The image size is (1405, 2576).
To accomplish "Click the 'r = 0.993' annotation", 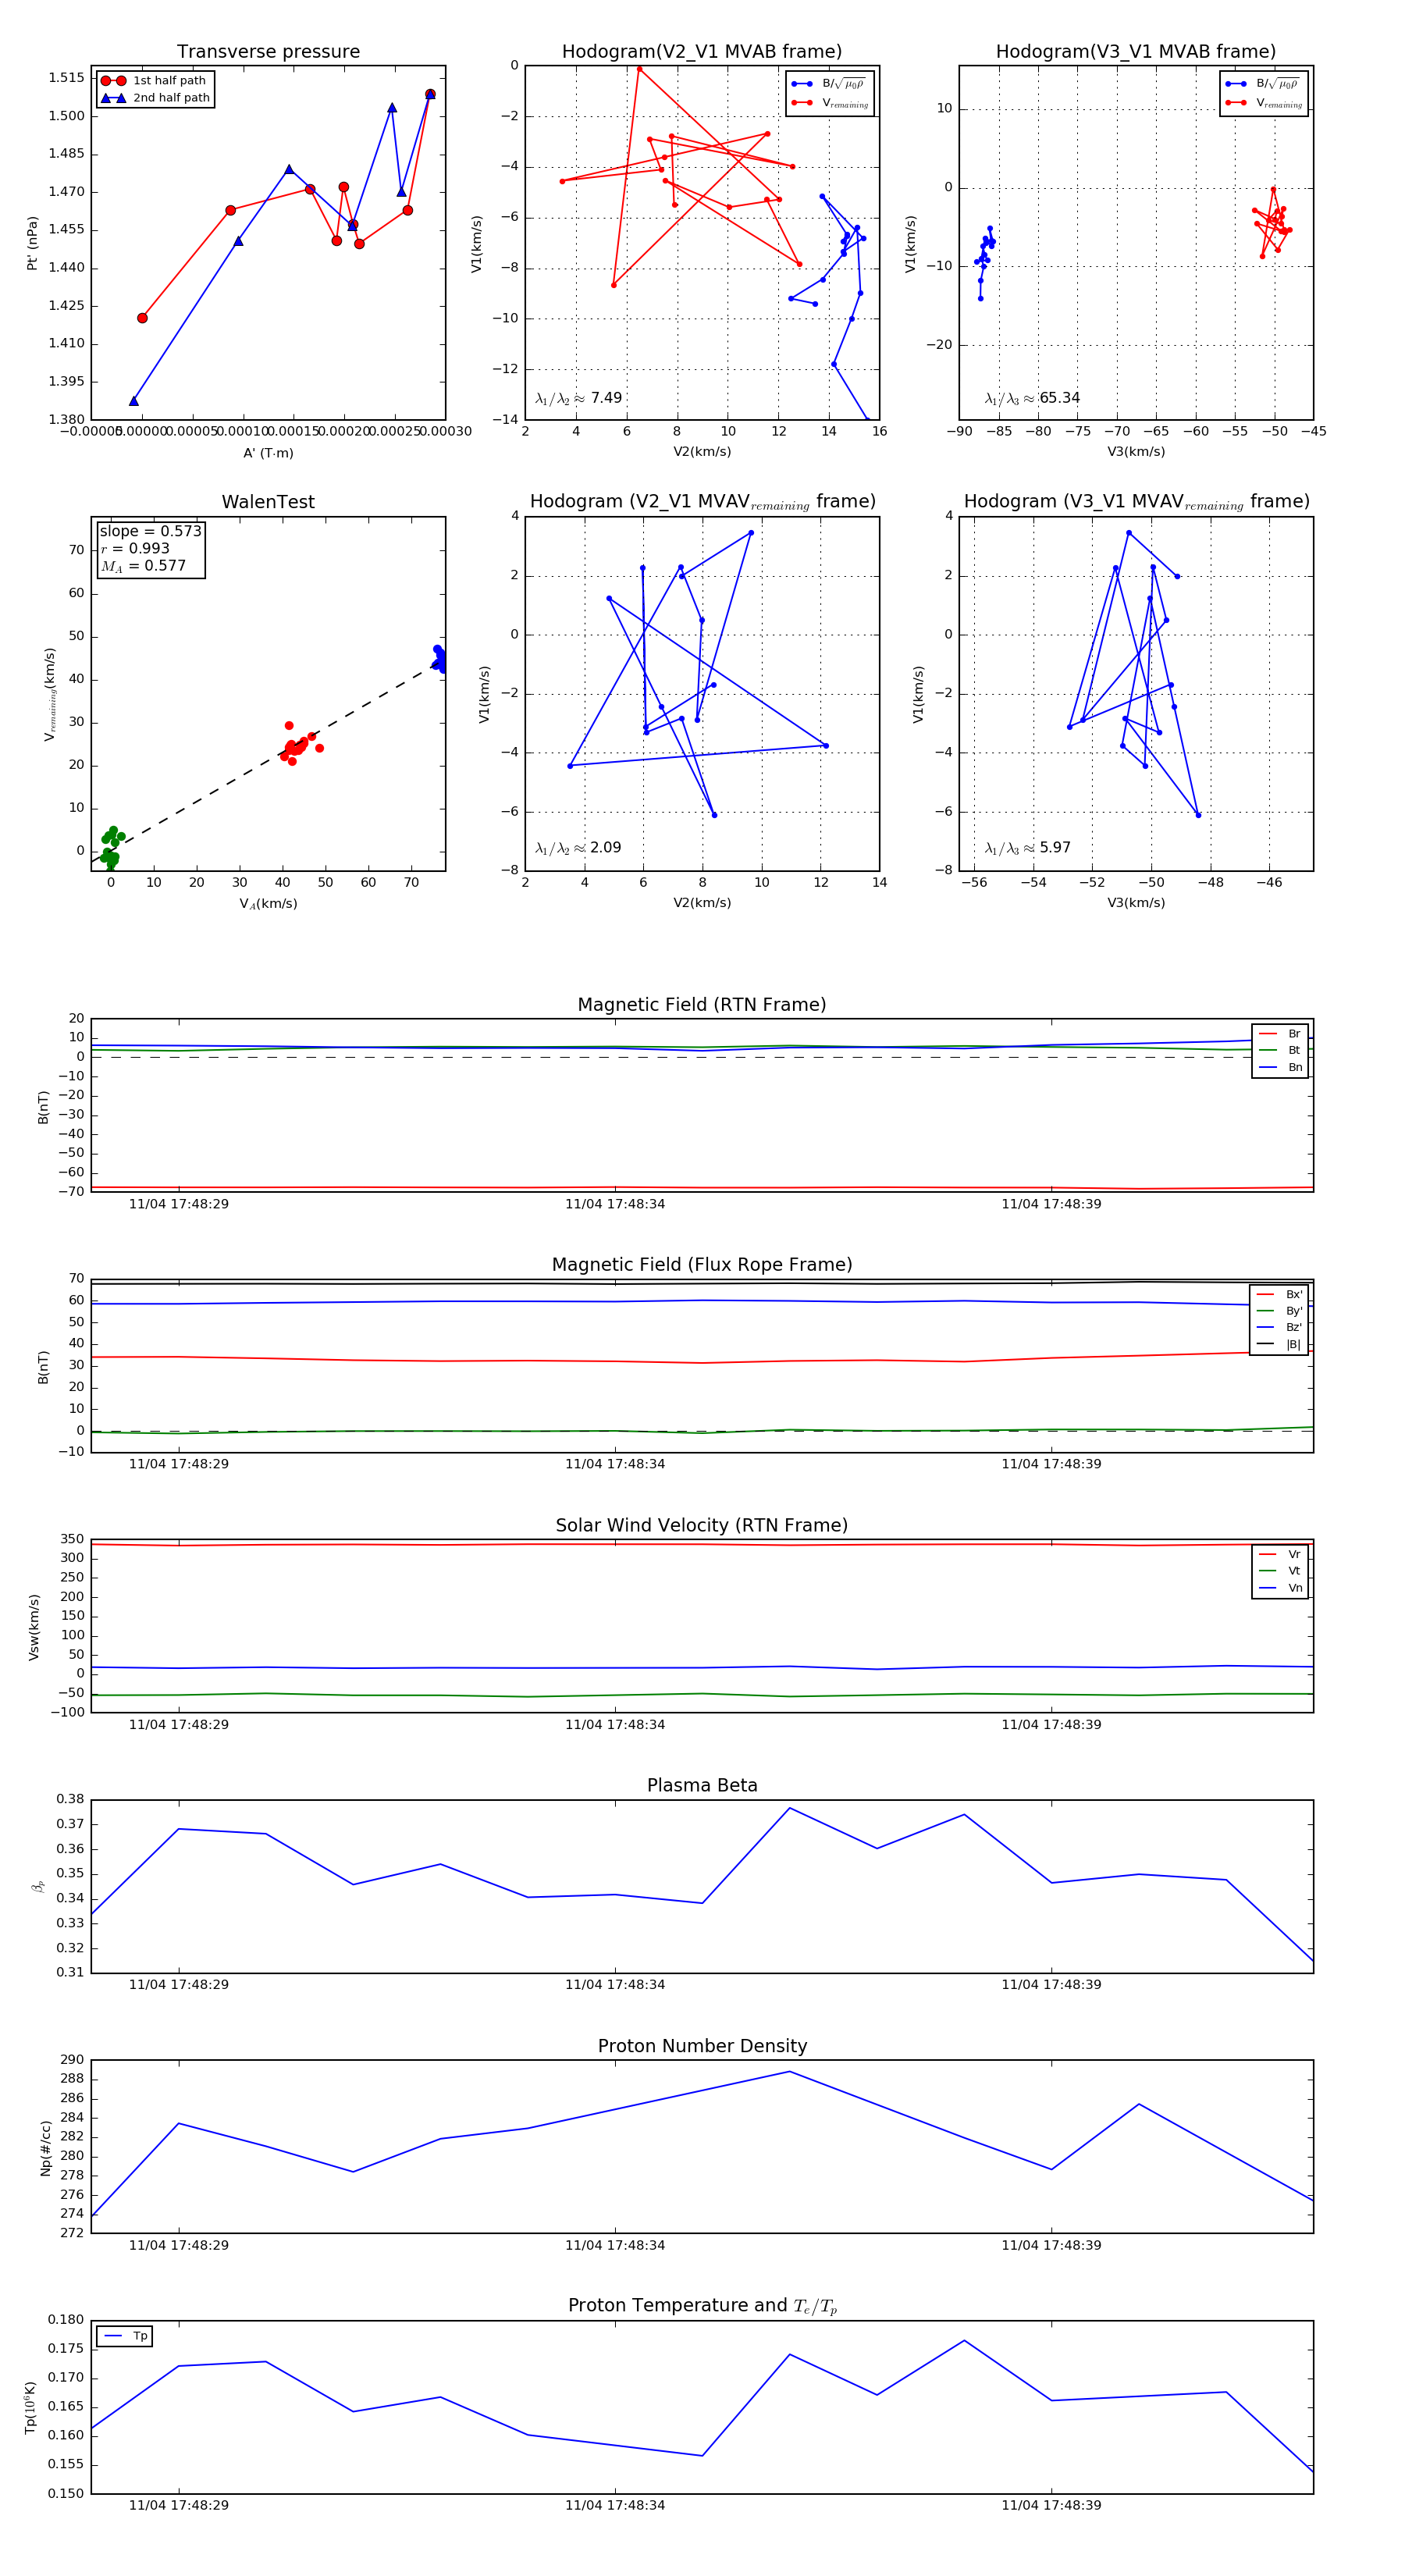I will [135, 548].
